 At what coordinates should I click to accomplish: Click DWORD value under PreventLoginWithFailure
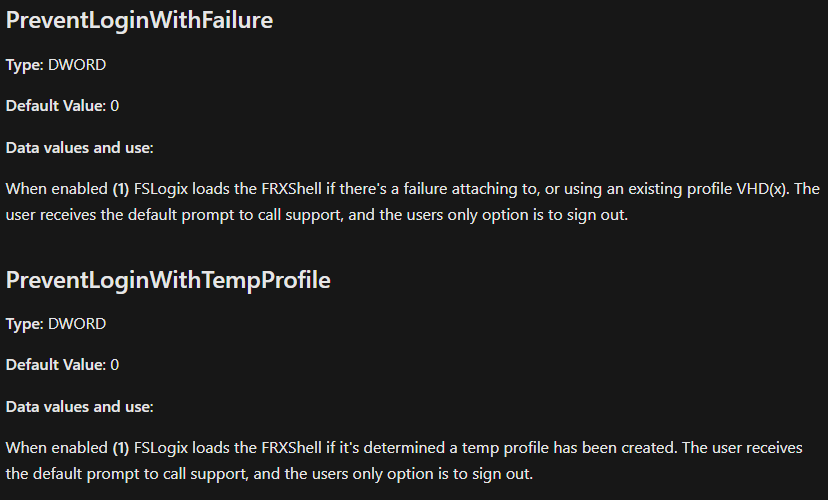click(77, 65)
